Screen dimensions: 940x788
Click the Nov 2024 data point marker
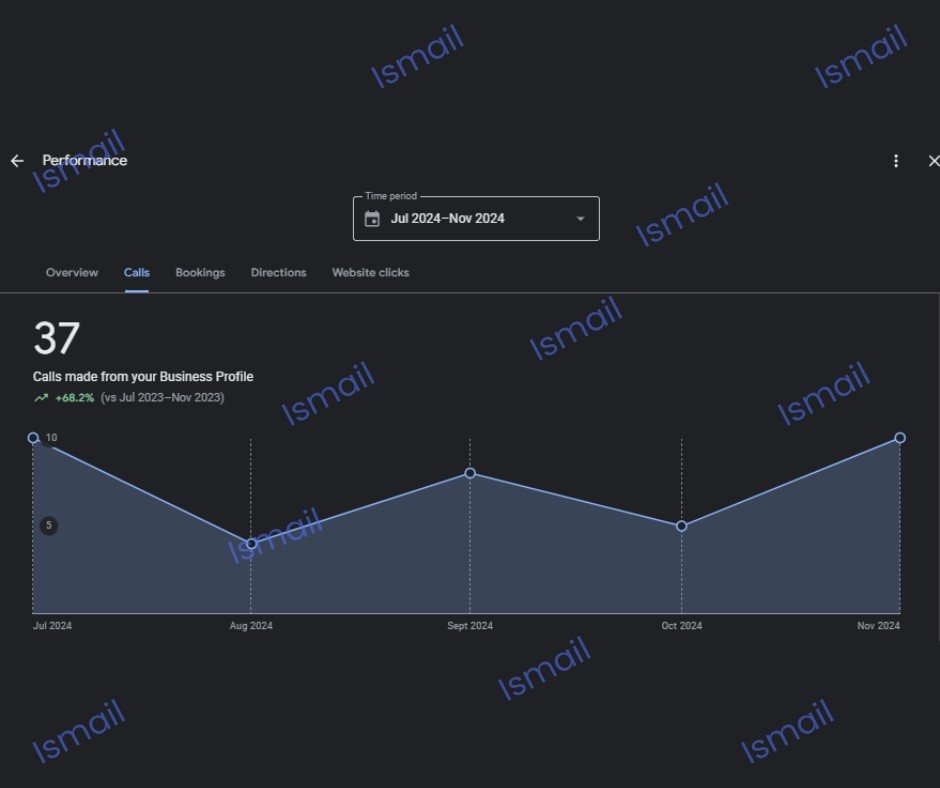pyautogui.click(x=900, y=438)
